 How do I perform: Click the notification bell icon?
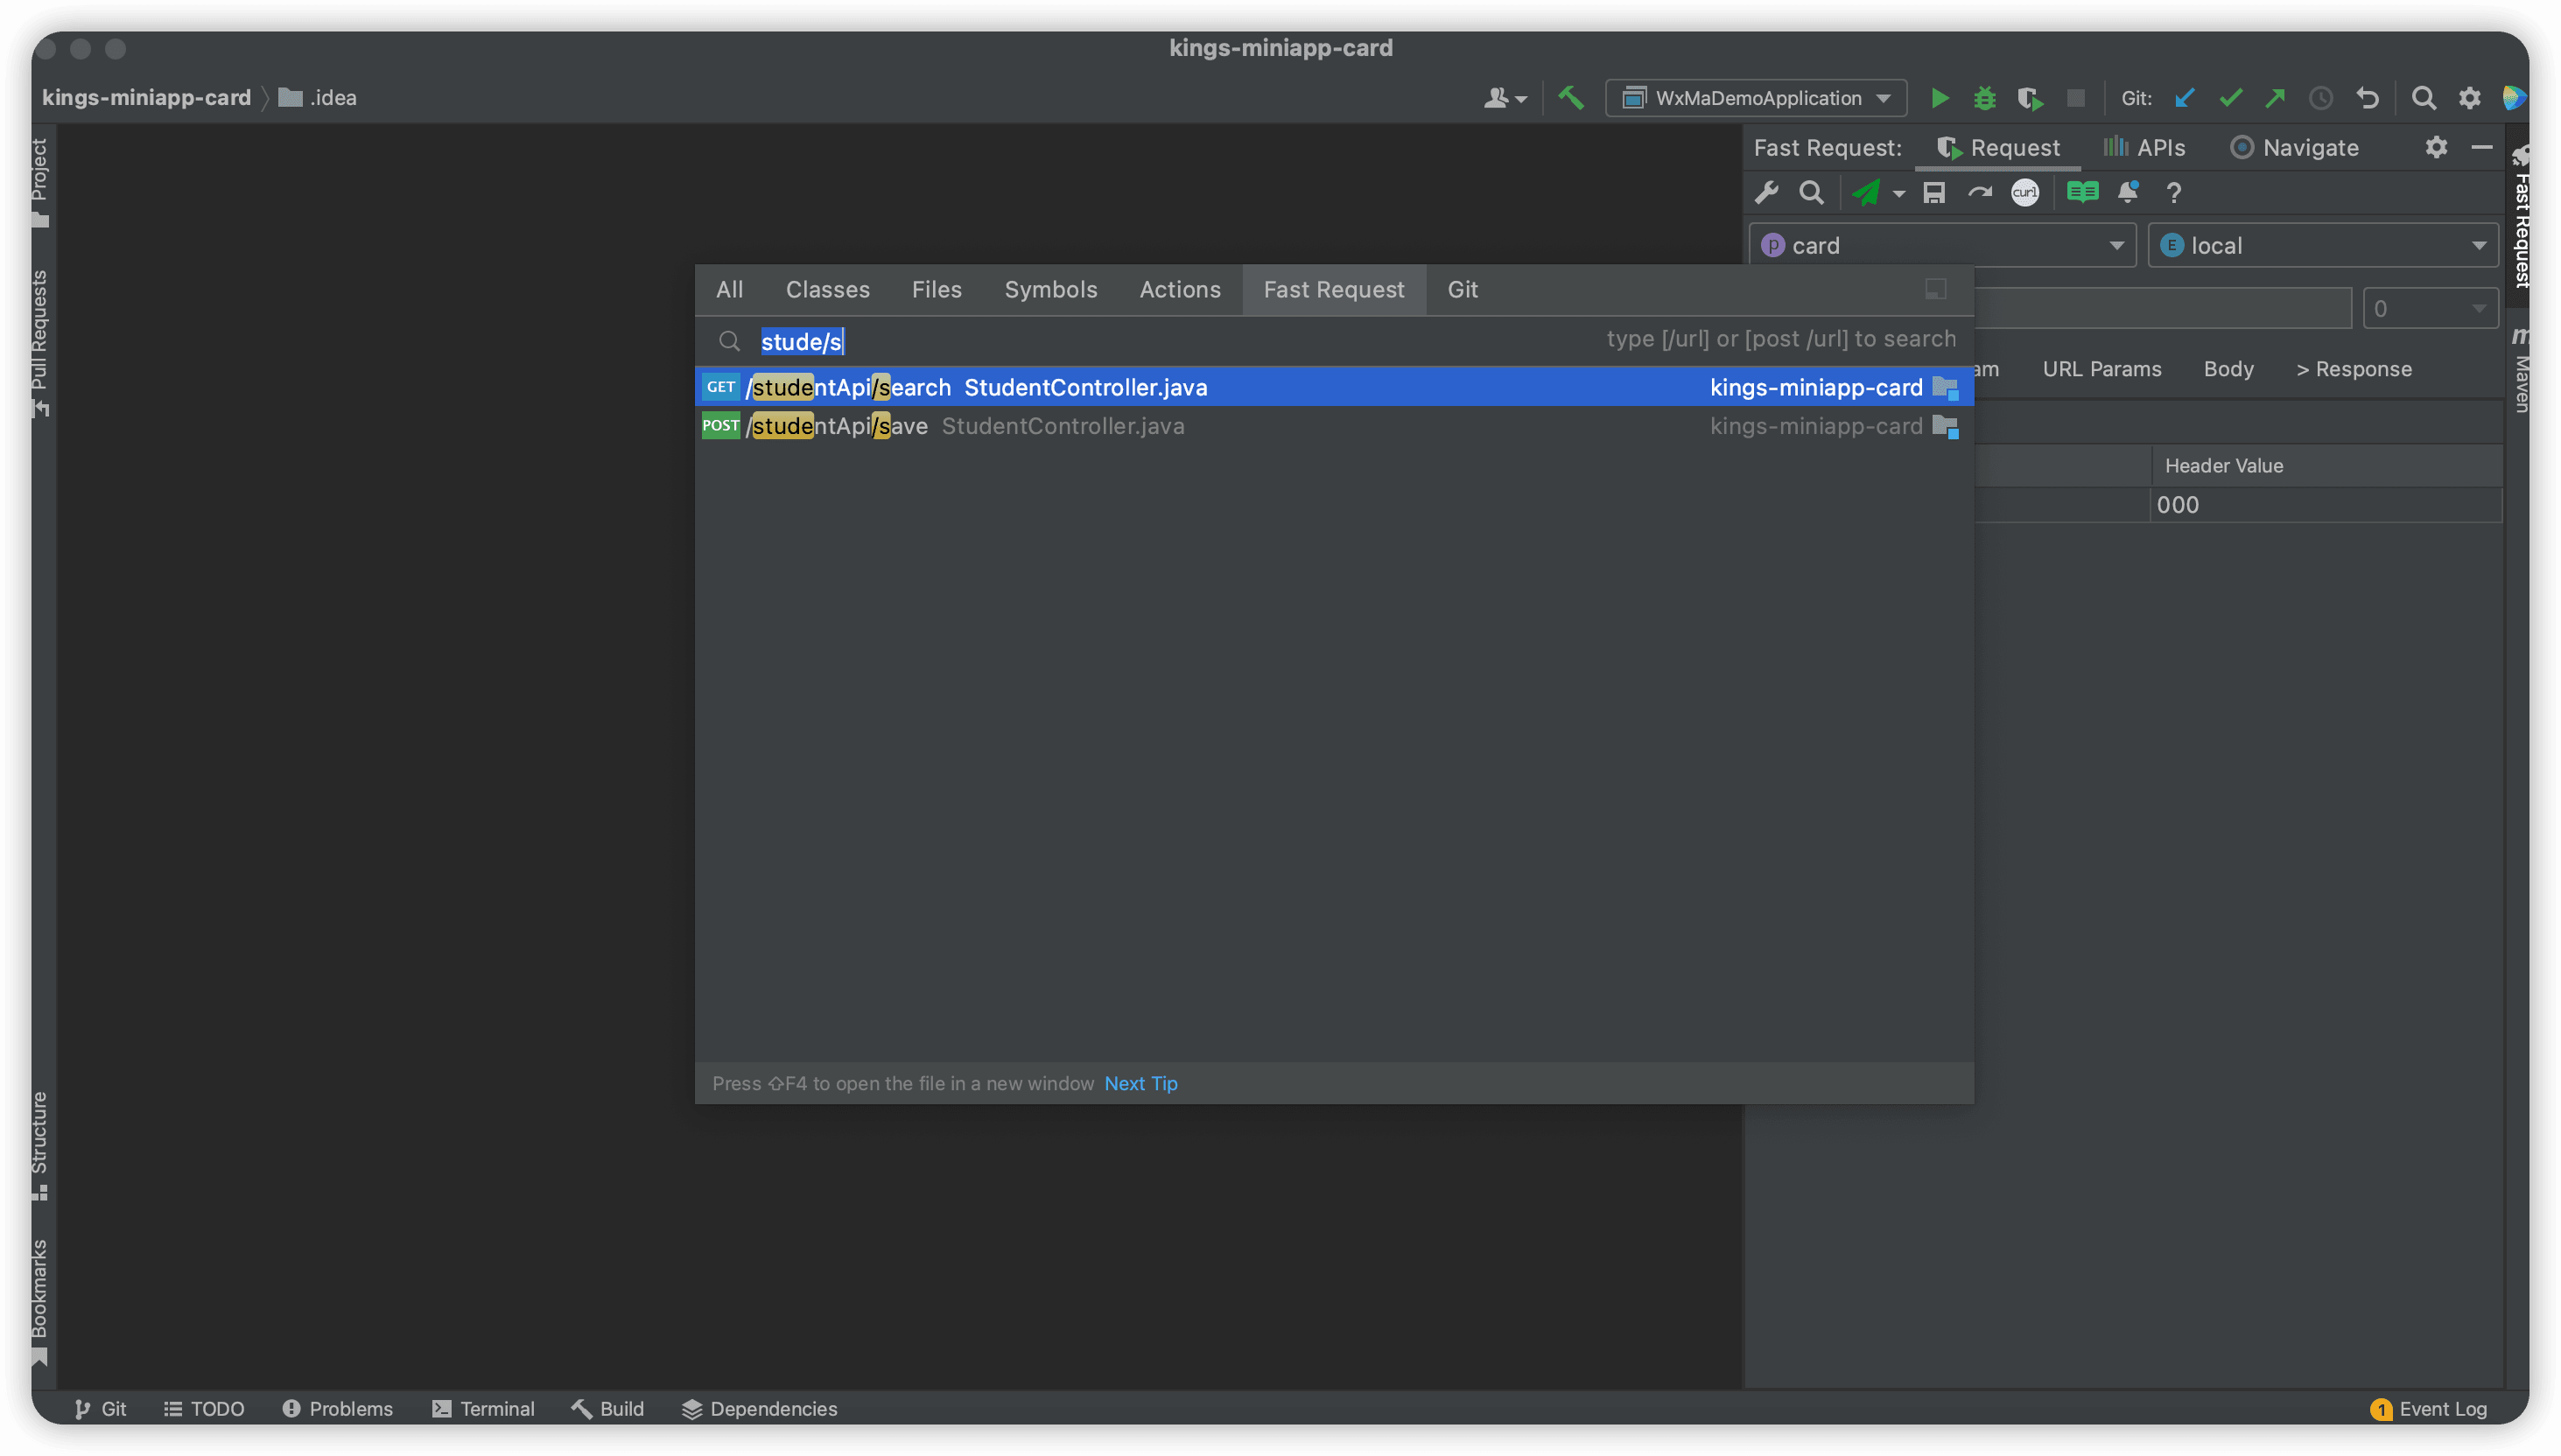click(2128, 192)
